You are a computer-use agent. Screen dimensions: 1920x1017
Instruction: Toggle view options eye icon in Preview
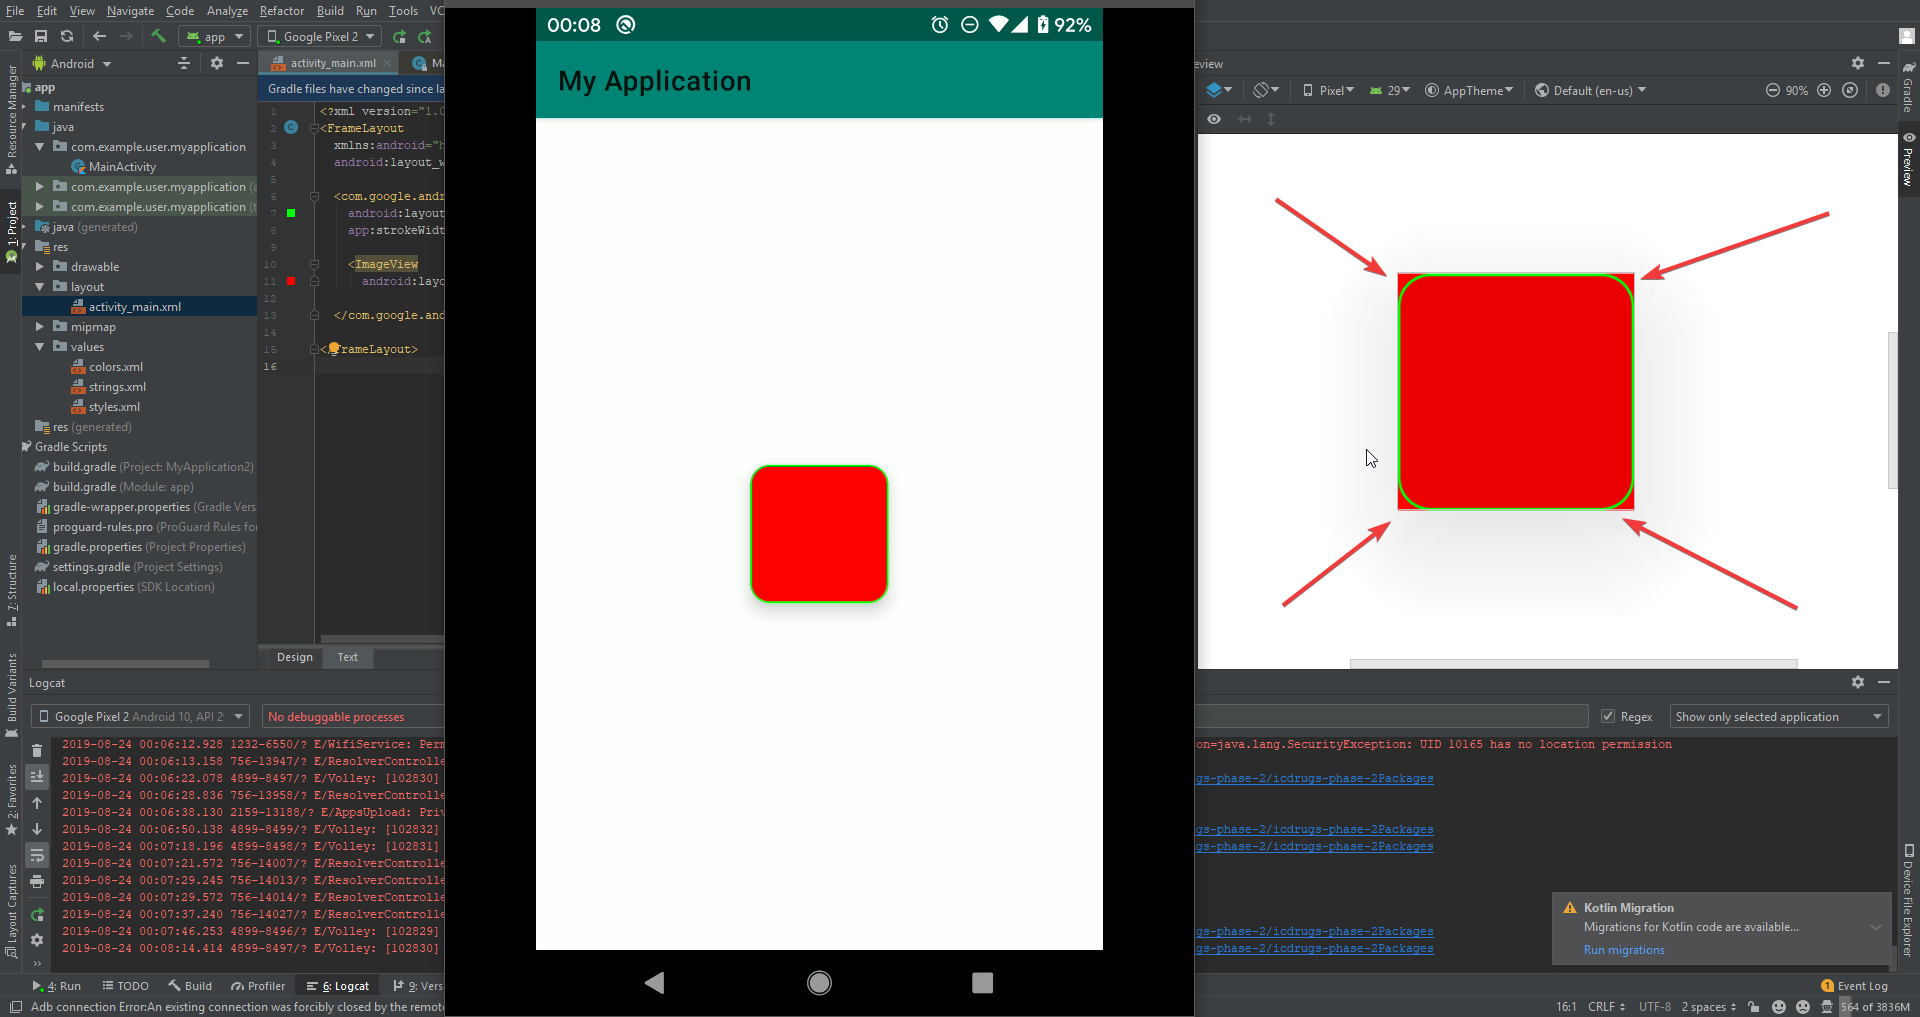pos(1214,119)
